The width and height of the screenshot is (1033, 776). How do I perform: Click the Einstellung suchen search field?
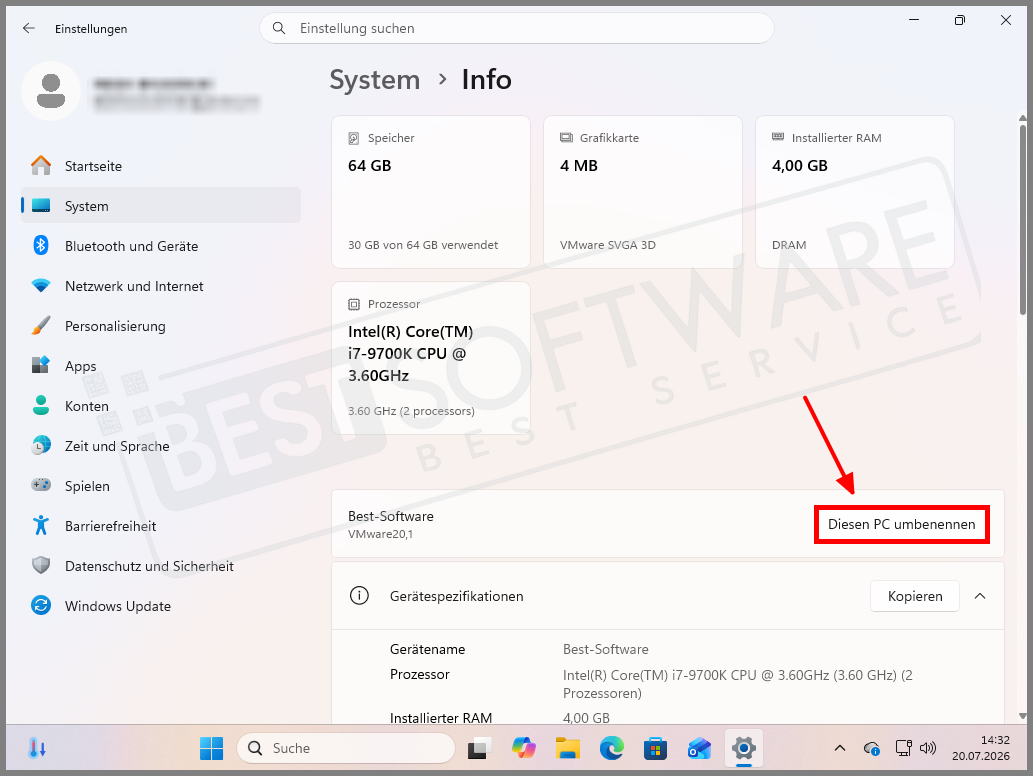(516, 28)
